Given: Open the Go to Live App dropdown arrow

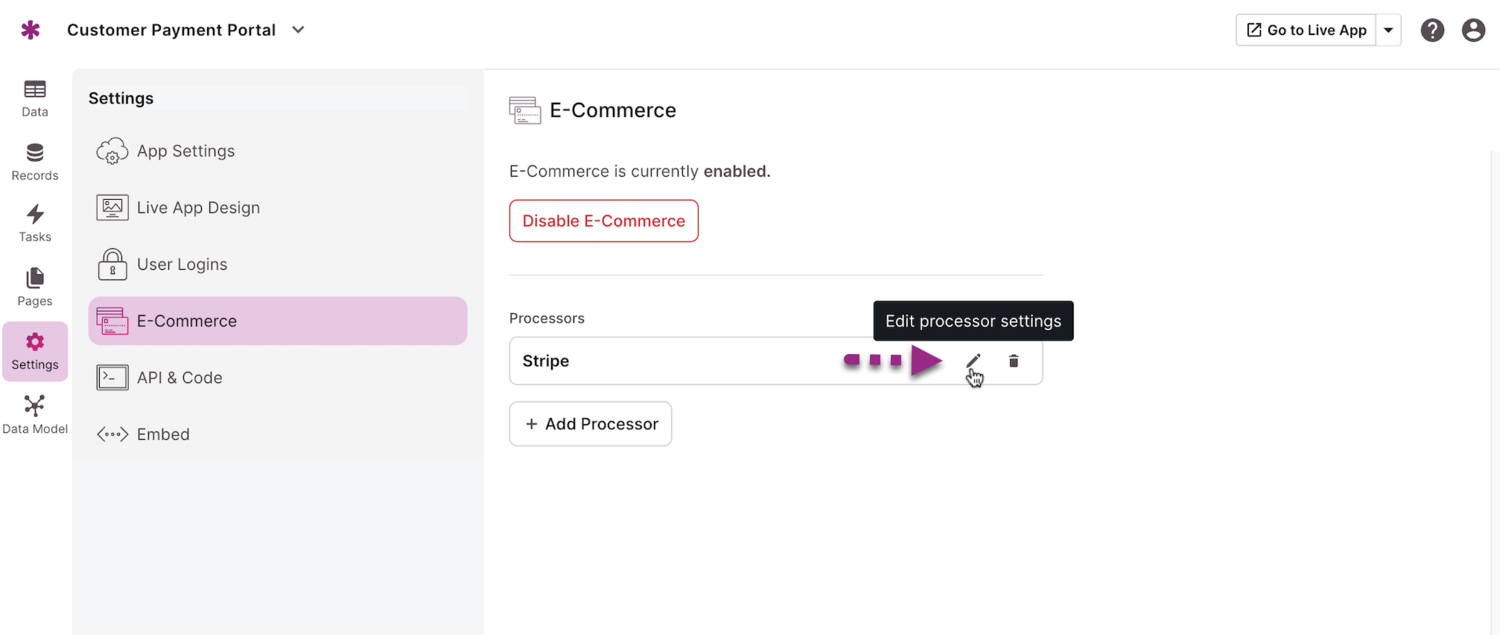Looking at the screenshot, I should 1388,30.
